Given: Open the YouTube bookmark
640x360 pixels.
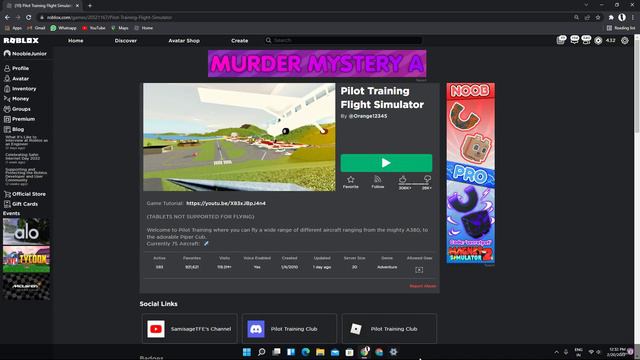Looking at the screenshot, I should [x=93, y=28].
